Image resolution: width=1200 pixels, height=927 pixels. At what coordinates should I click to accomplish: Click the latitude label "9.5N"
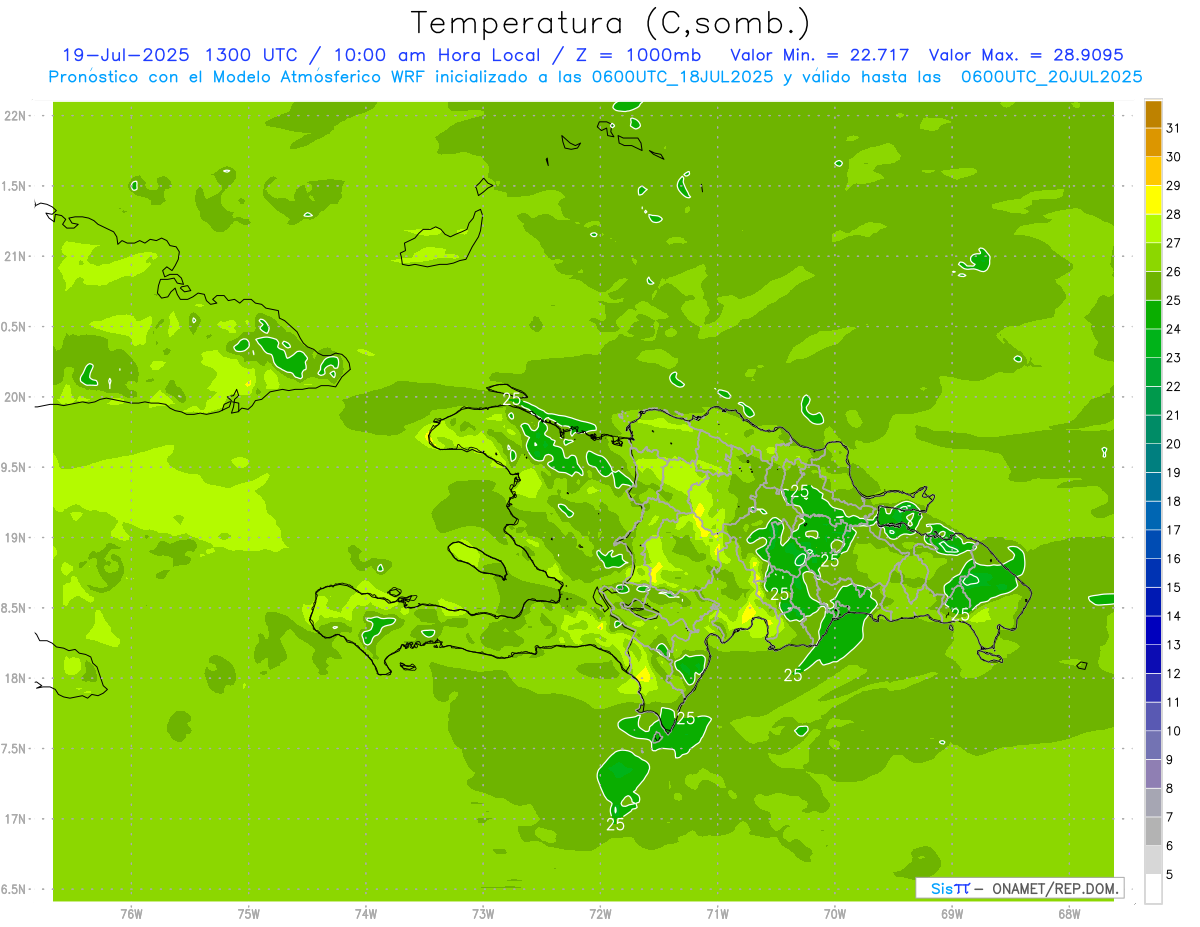click(15, 468)
